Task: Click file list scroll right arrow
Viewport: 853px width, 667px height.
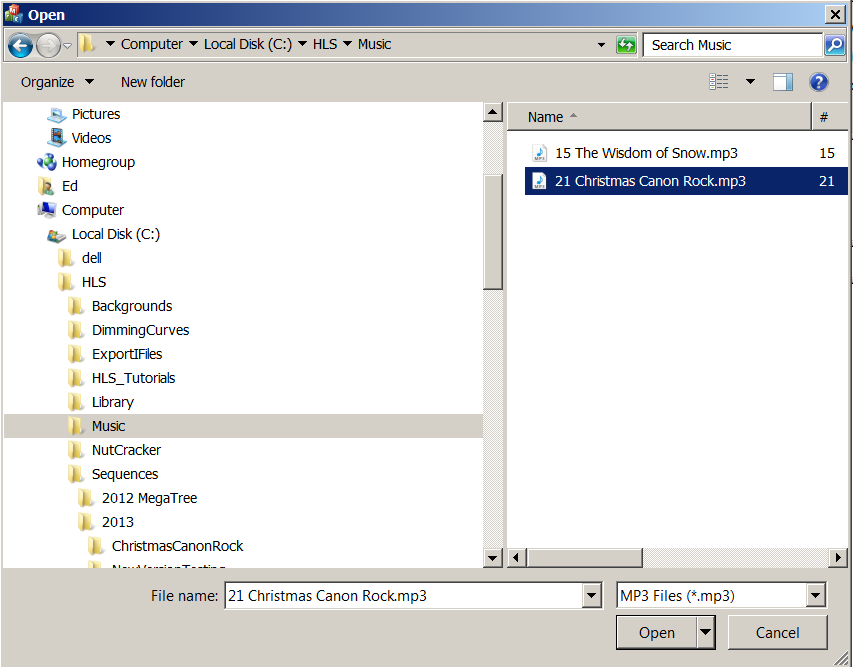Action: click(x=838, y=558)
